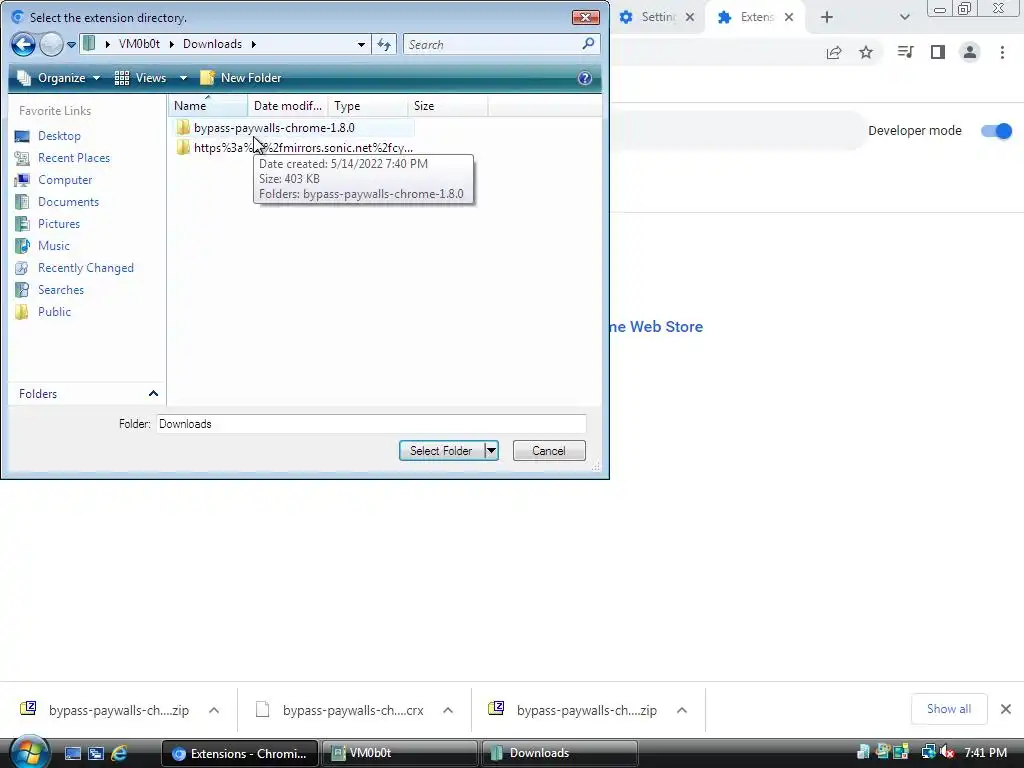The width and height of the screenshot is (1024, 768).
Task: Click the Folder name input field
Action: [x=371, y=424]
